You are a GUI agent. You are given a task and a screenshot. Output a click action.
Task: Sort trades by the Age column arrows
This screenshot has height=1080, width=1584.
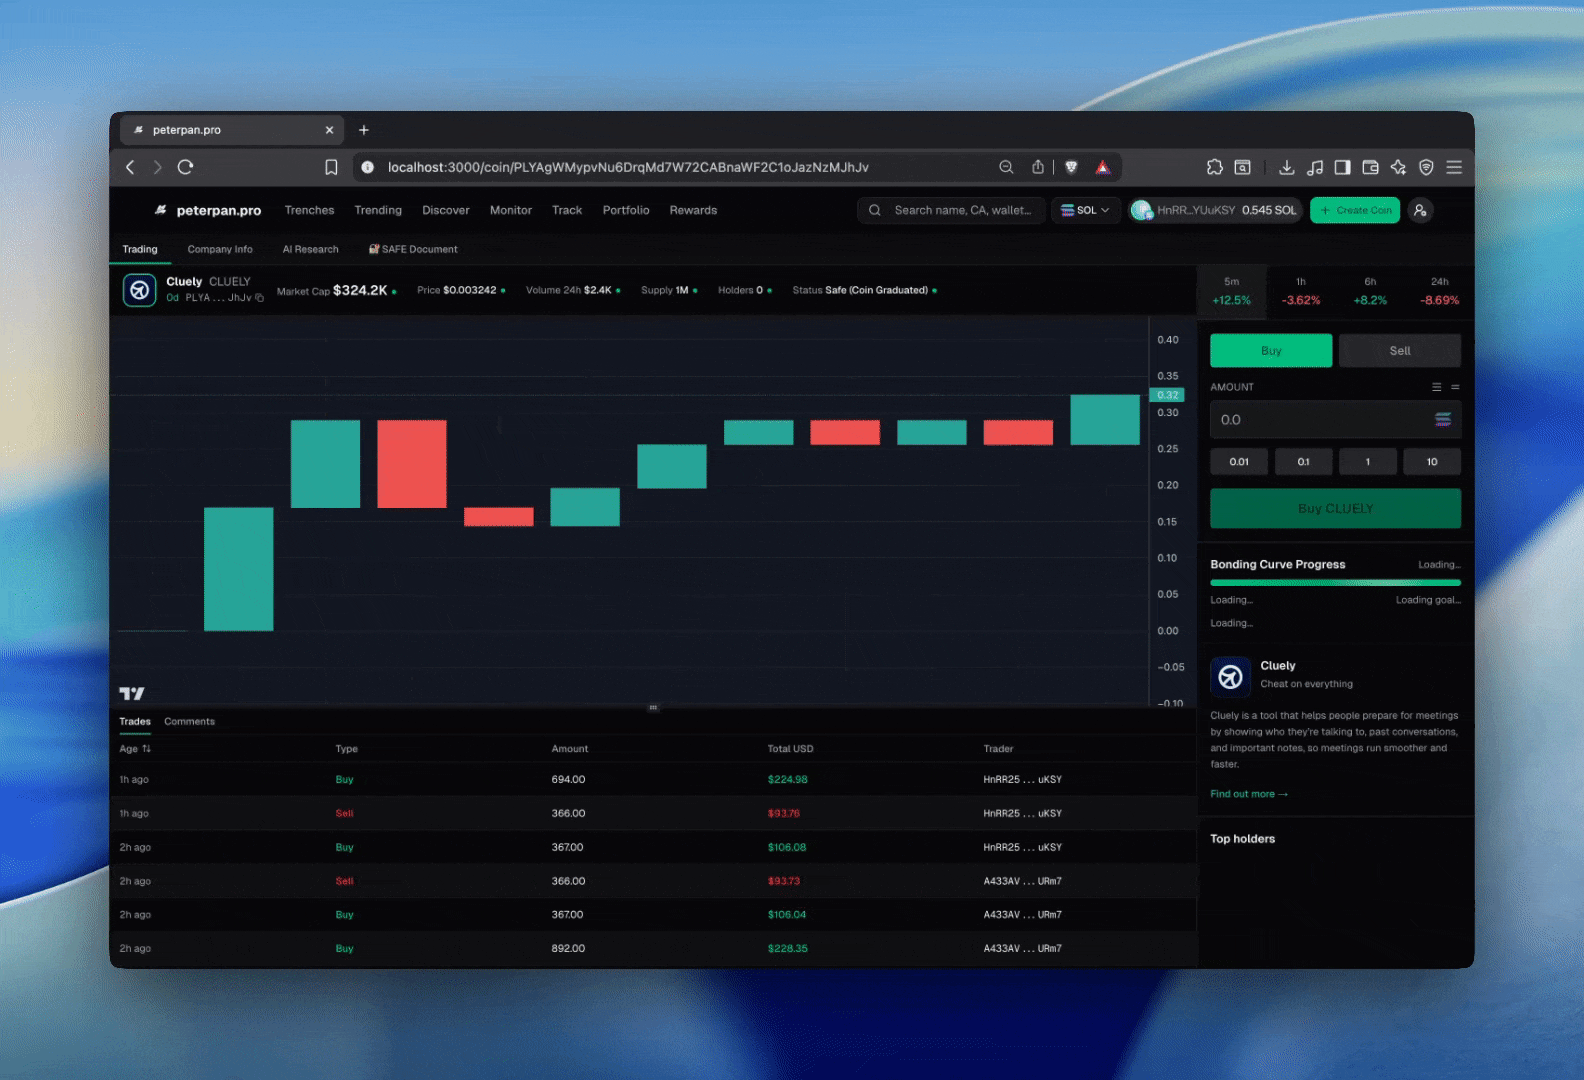click(x=146, y=749)
